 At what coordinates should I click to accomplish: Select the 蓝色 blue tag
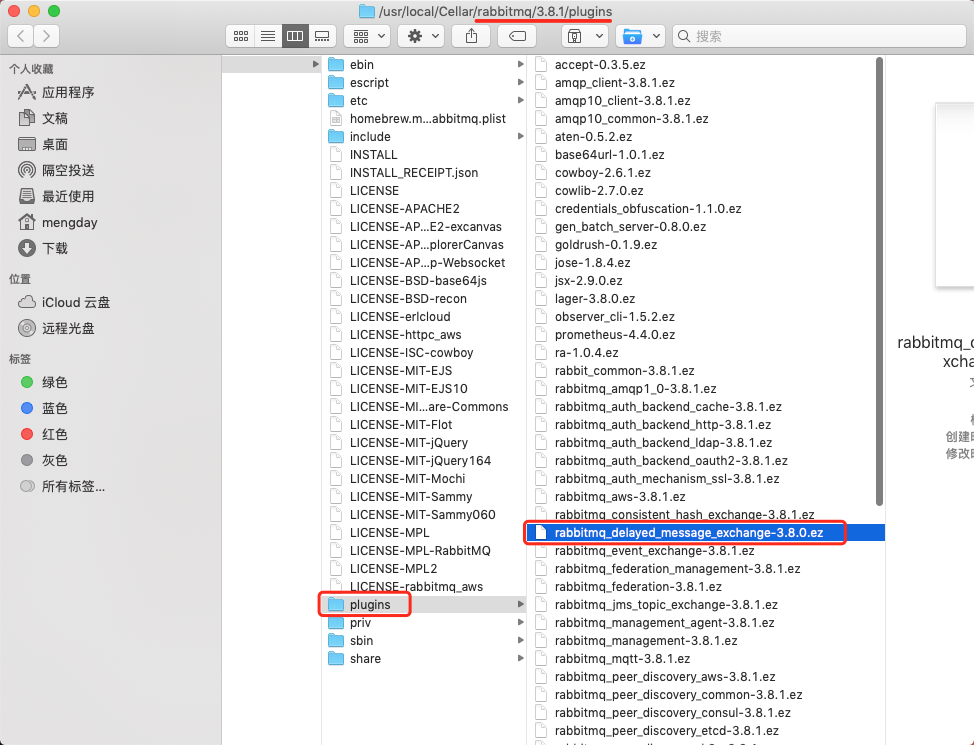tap(43, 408)
